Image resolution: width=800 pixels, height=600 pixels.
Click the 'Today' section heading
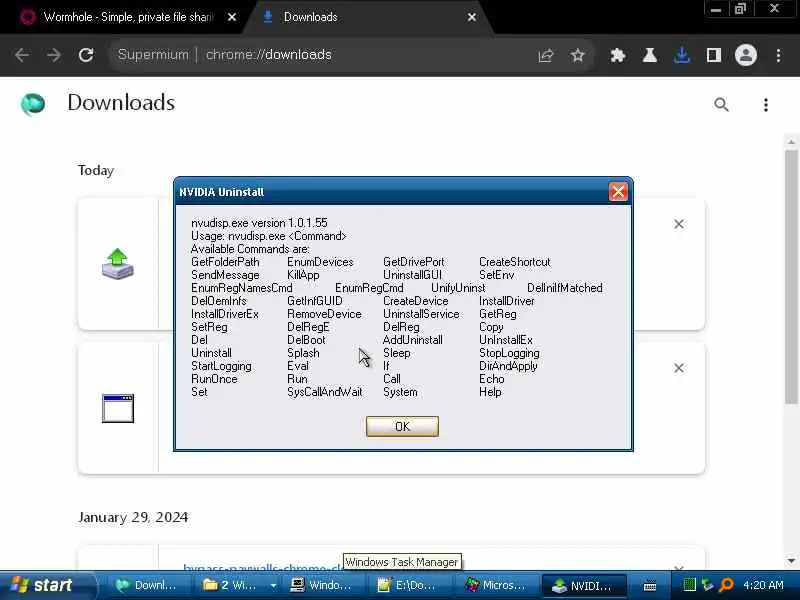96,170
